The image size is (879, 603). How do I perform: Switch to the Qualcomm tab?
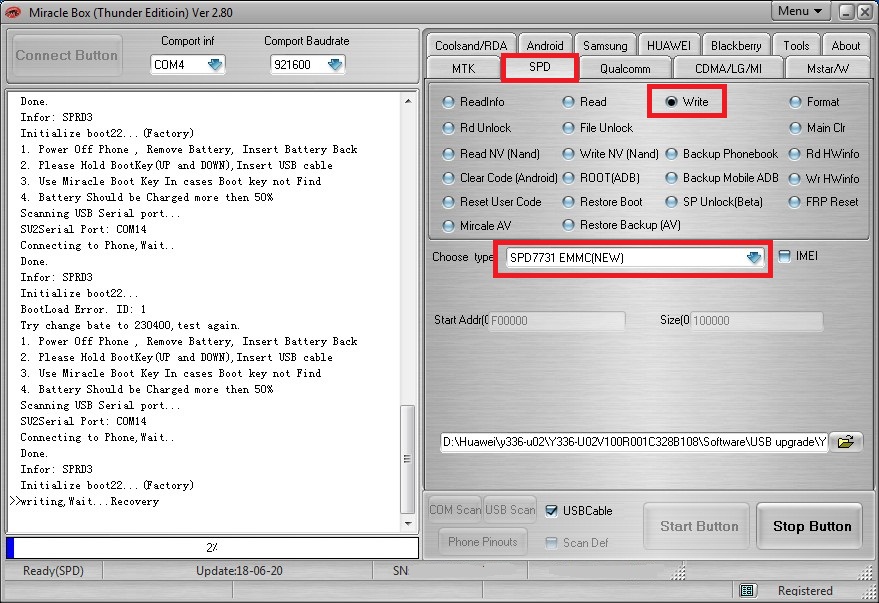click(x=625, y=68)
